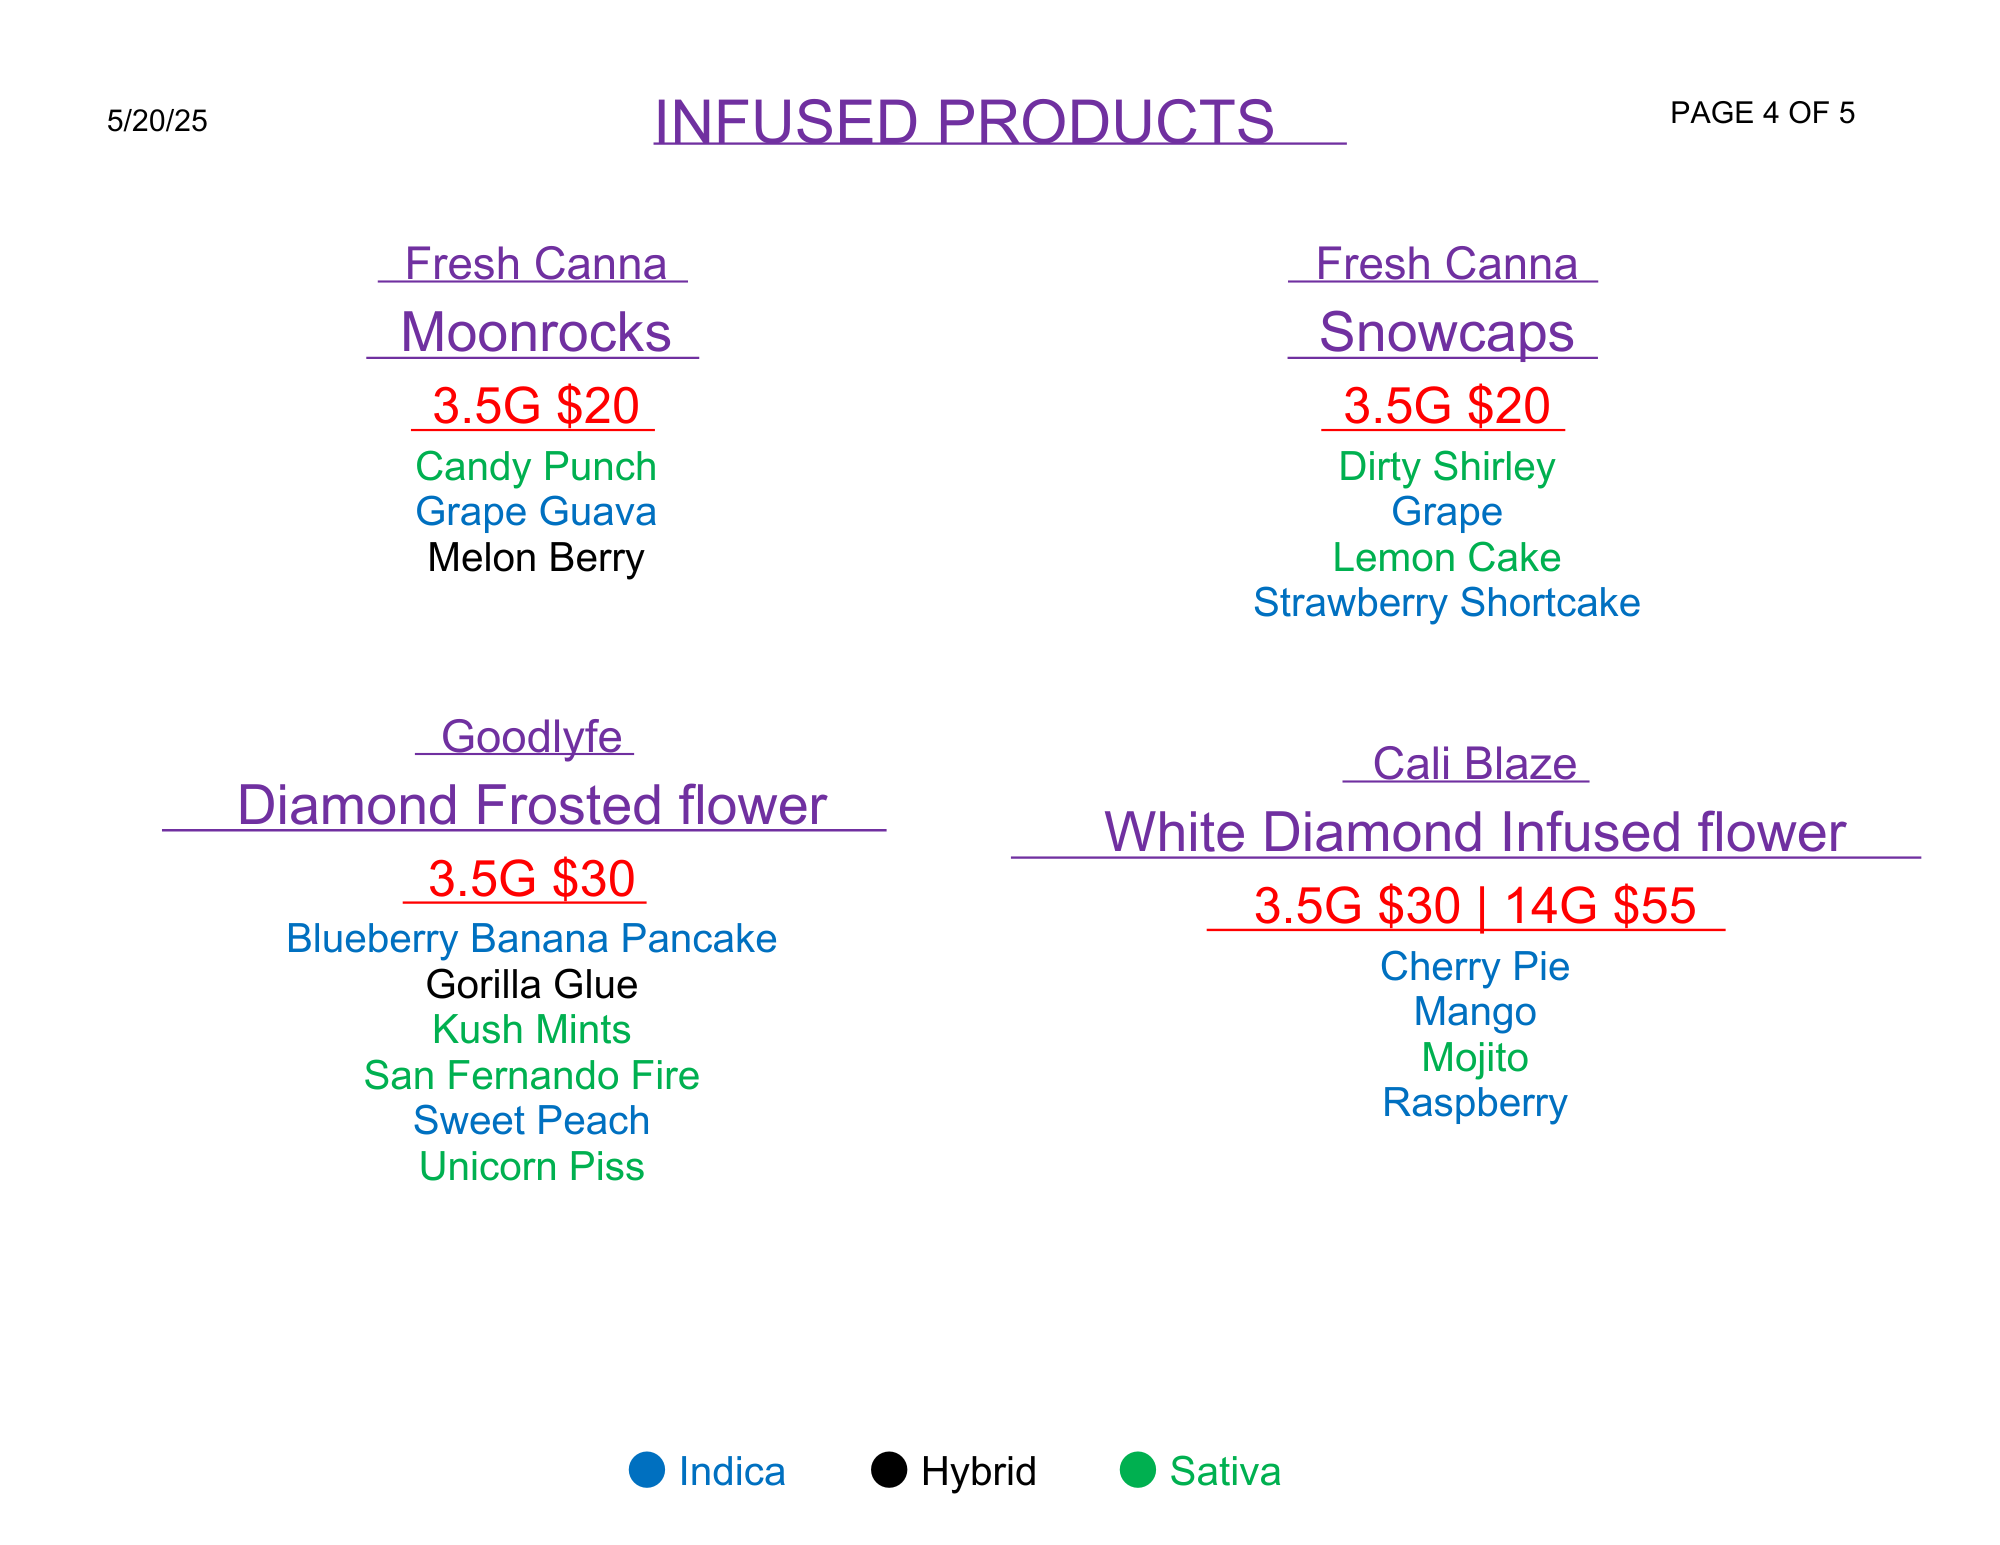
Task: Click the Diamond Frosted flower title
Action: 531,805
